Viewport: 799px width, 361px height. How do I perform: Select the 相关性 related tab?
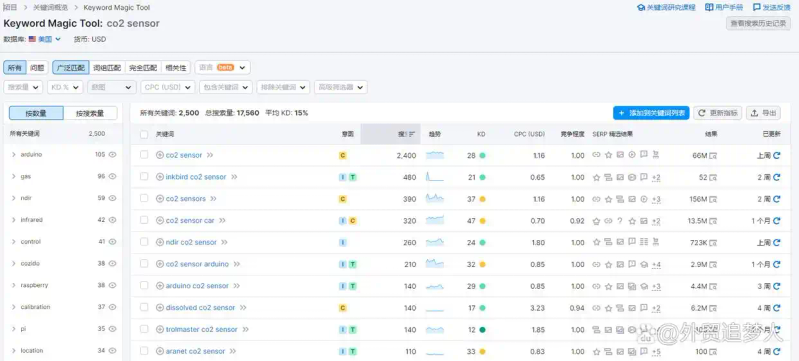pyautogui.click(x=176, y=67)
